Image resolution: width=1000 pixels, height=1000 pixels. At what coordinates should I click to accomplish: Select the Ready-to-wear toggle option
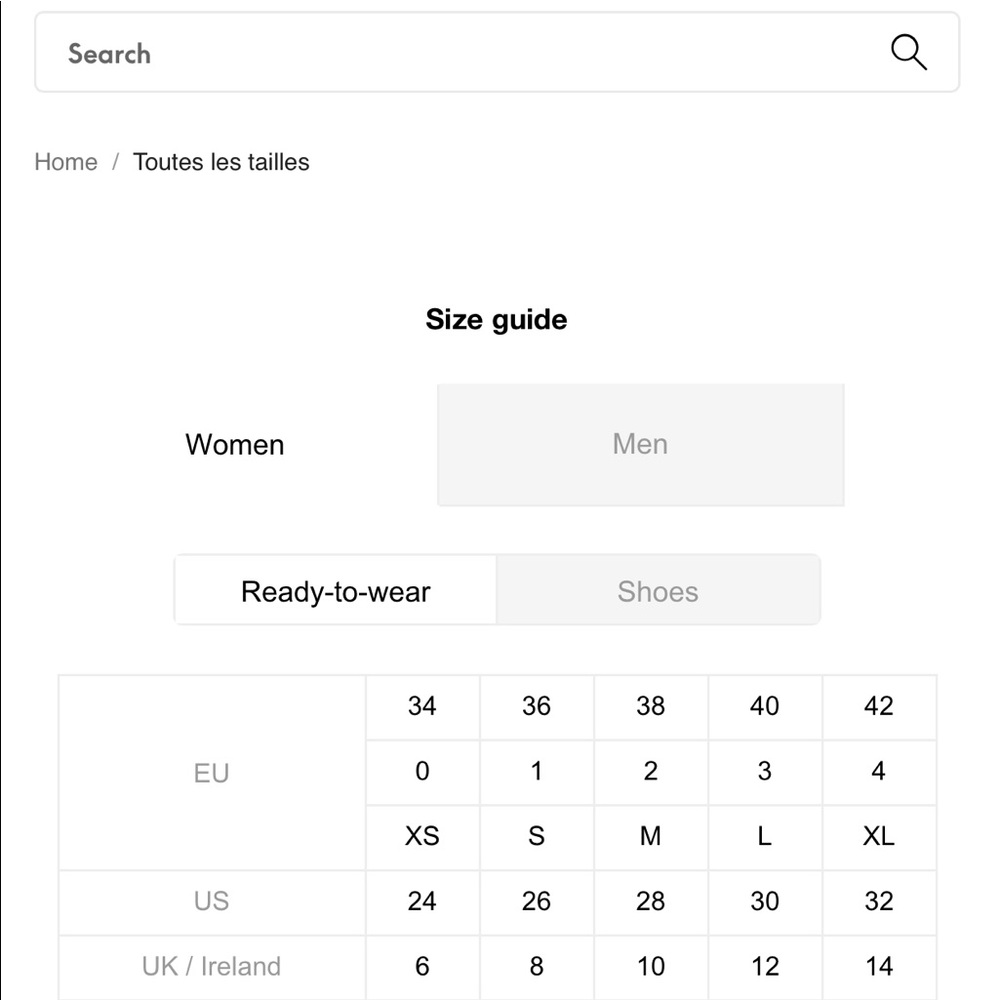335,591
